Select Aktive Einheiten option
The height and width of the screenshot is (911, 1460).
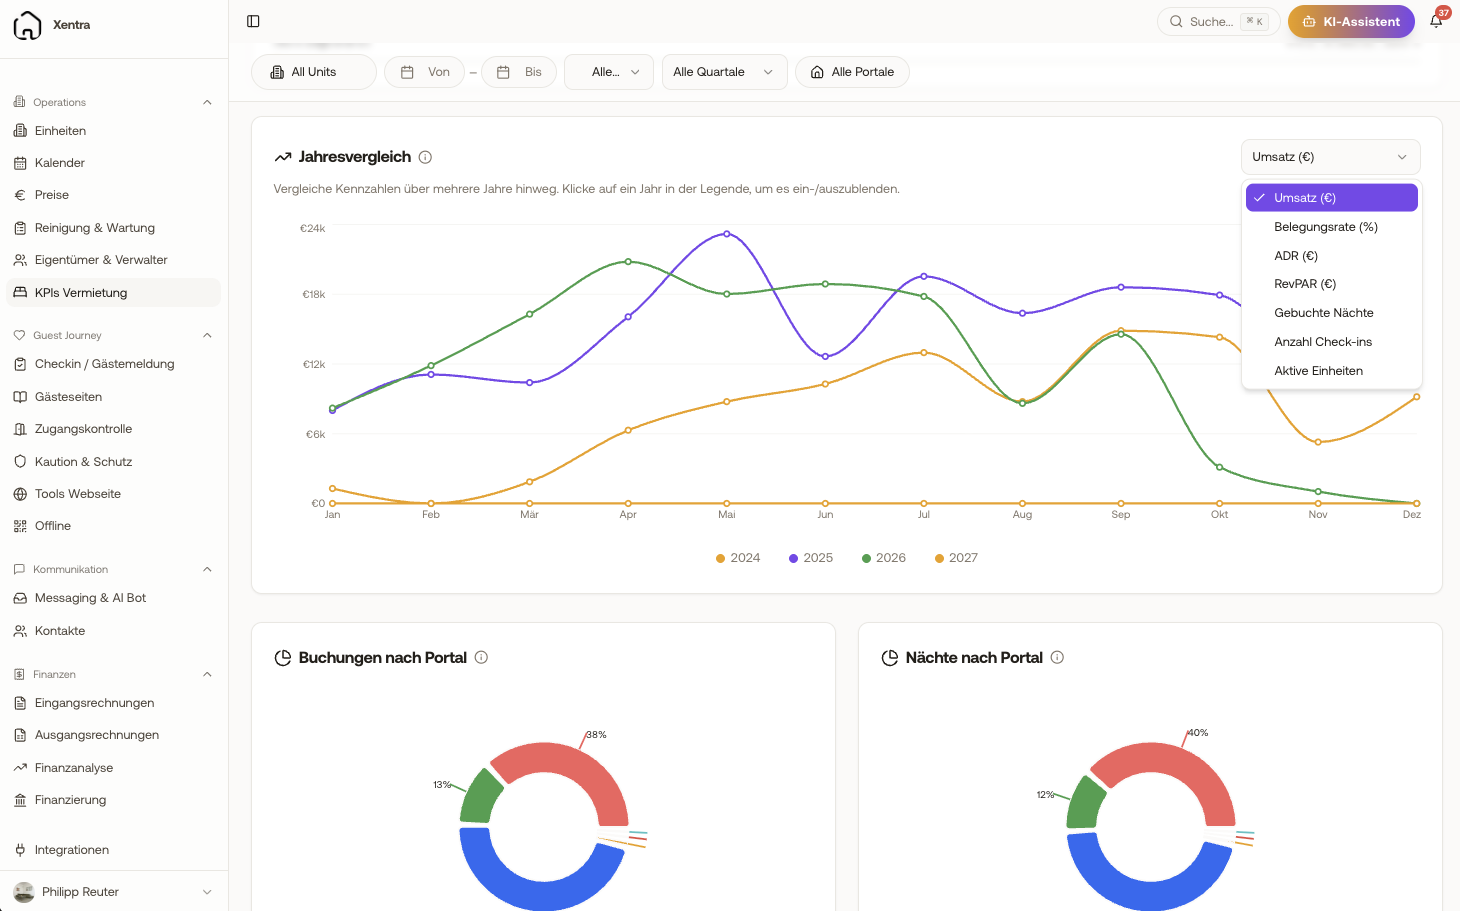click(1331, 371)
